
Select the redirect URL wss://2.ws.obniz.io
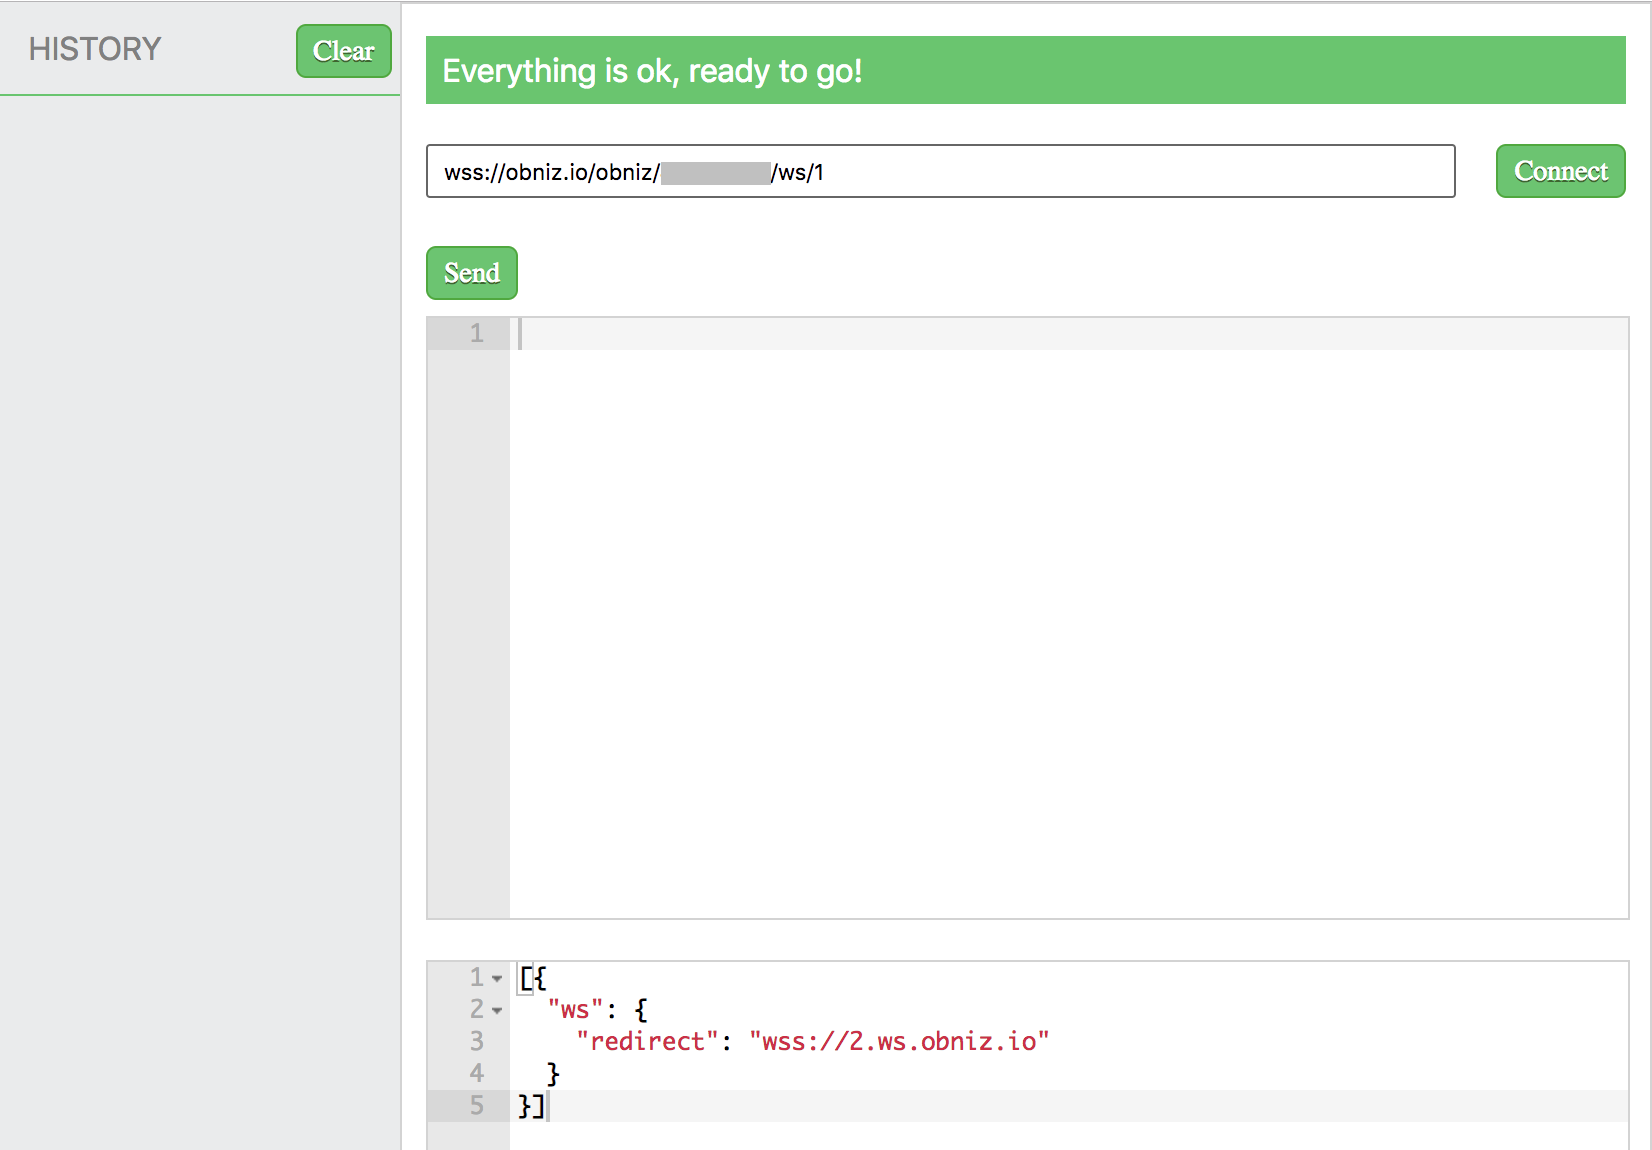900,1041
